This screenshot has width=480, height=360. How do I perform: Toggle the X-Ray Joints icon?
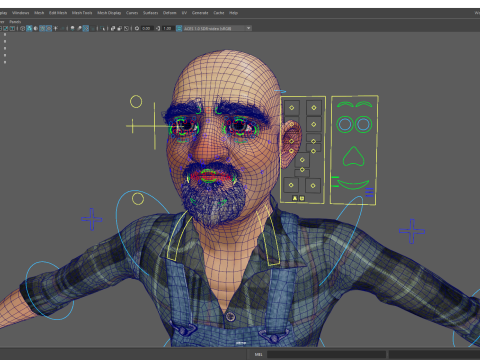click(x=126, y=28)
